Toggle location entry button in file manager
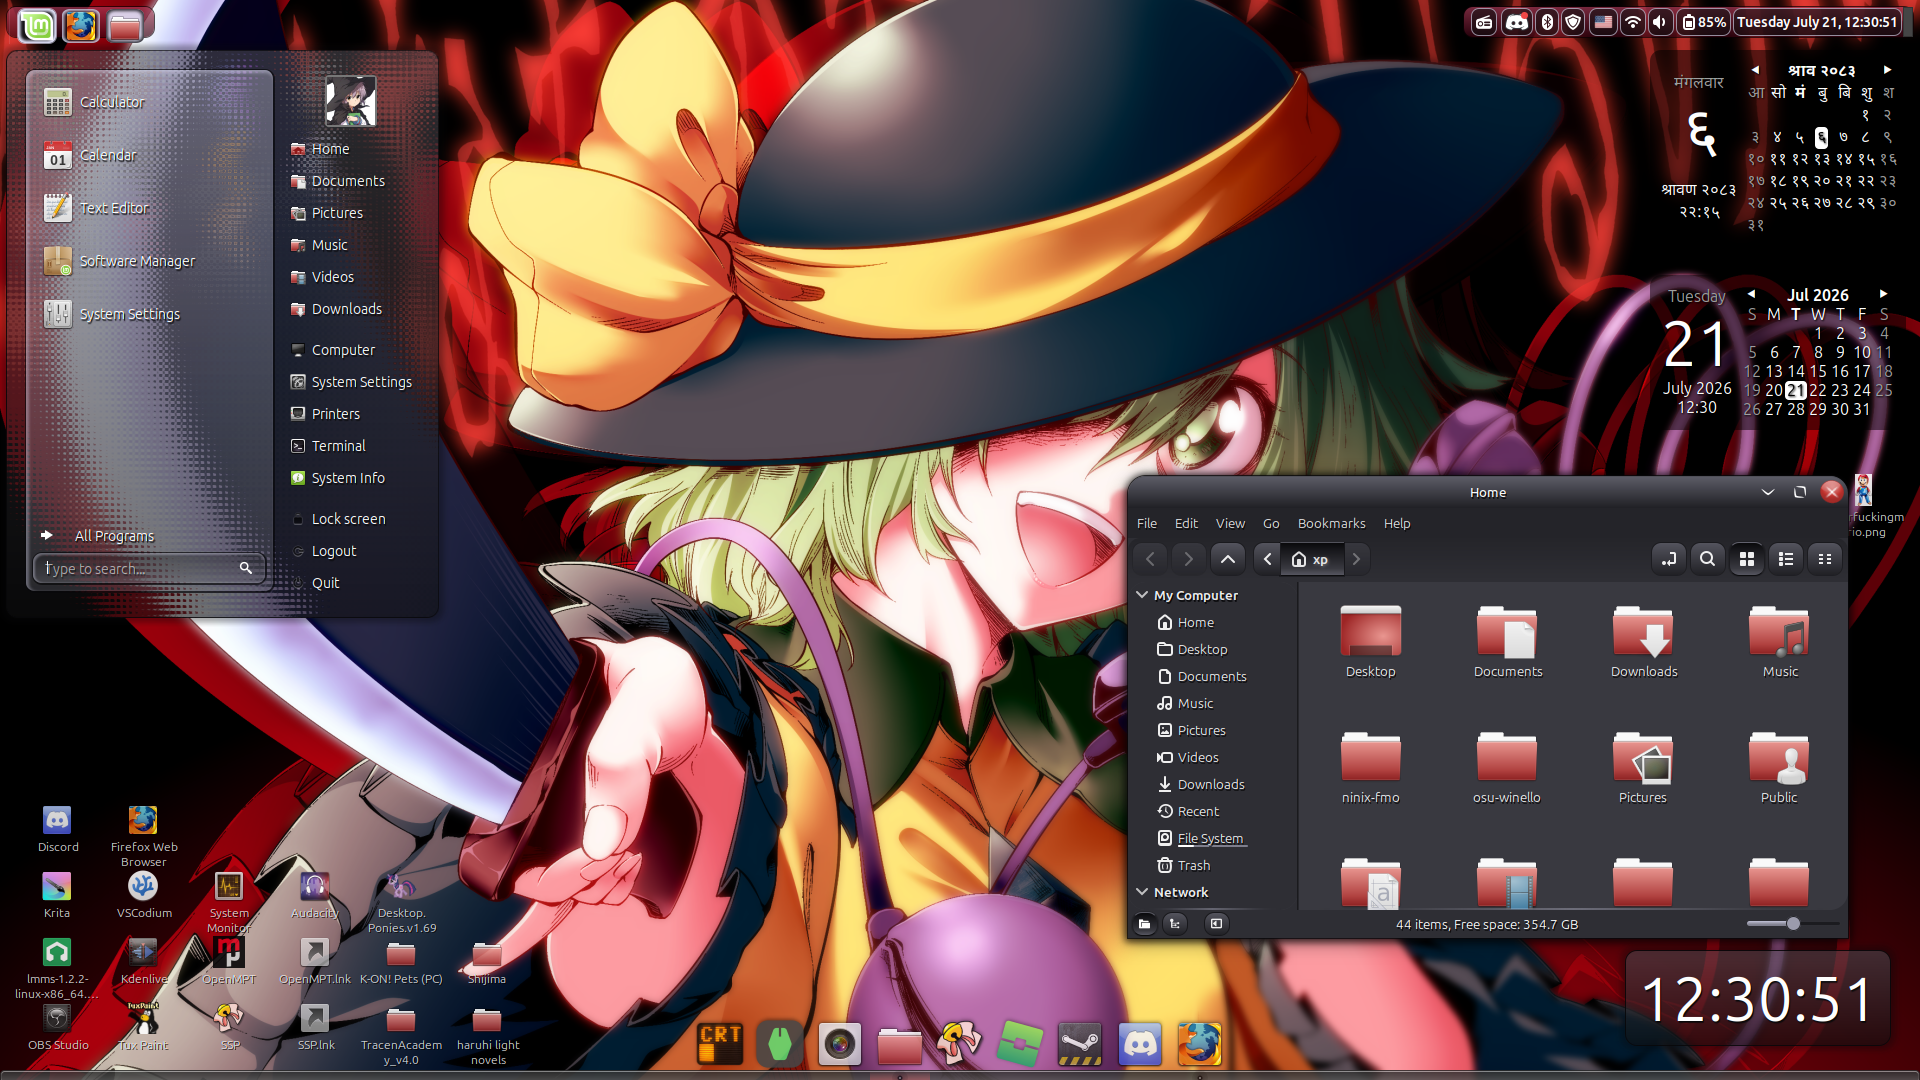 1668,559
